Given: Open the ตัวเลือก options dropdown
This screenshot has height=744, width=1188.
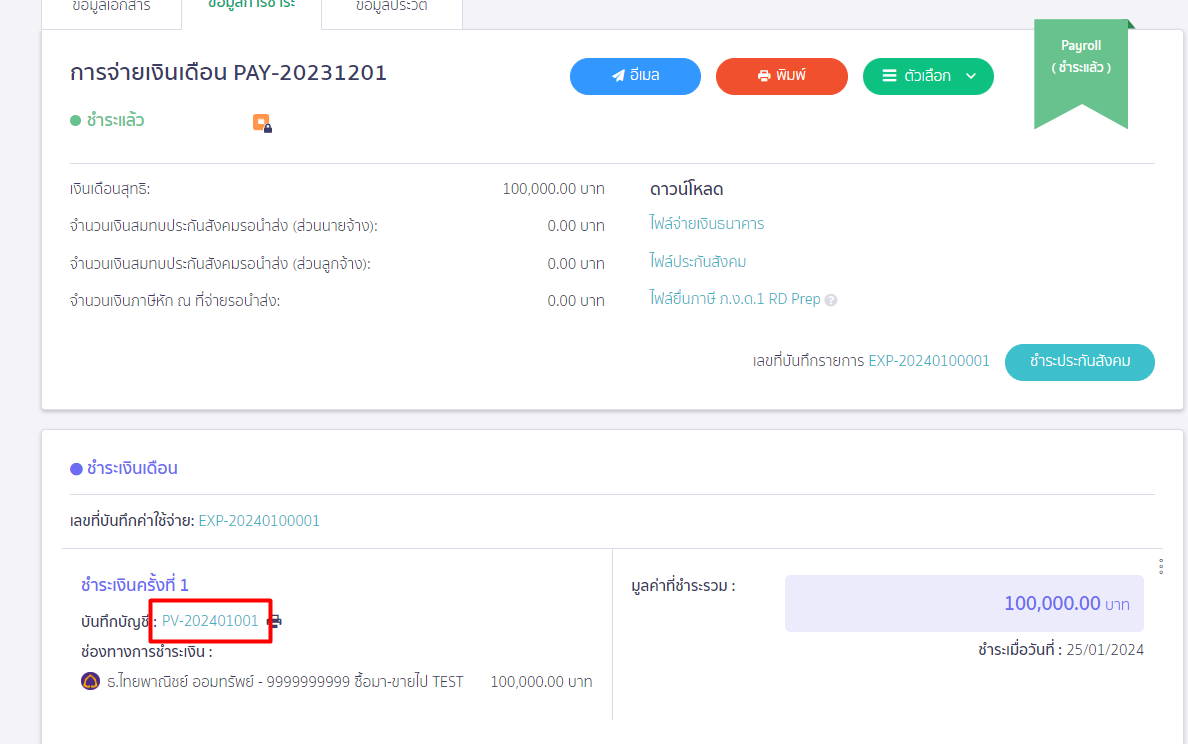Looking at the screenshot, I should (x=928, y=76).
